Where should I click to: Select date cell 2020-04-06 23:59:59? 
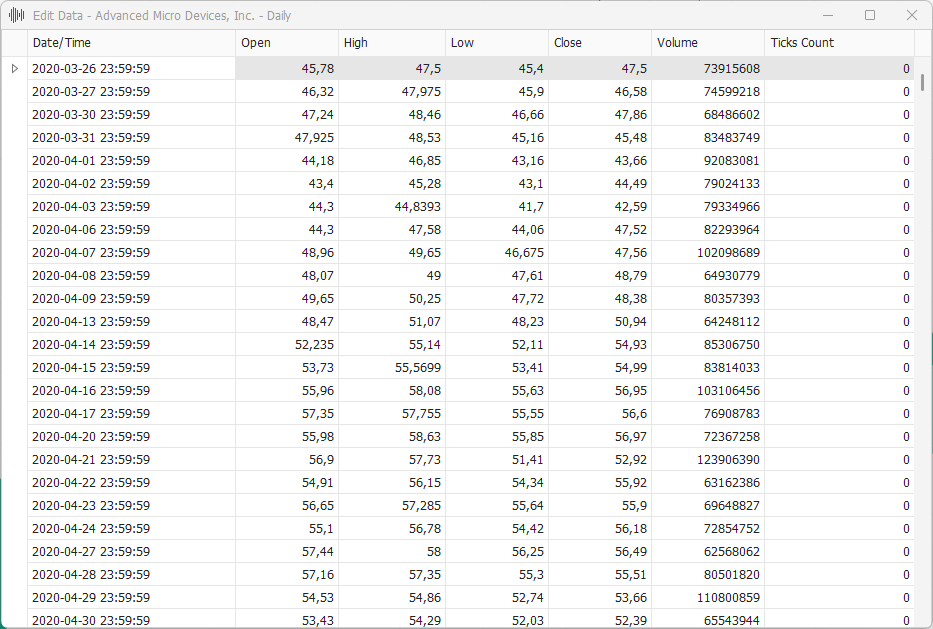tap(132, 230)
